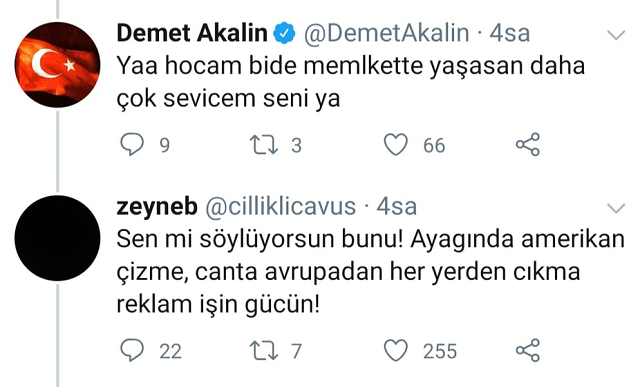Open Demet Akalin display name profile
The image size is (640, 387).
tap(192, 33)
